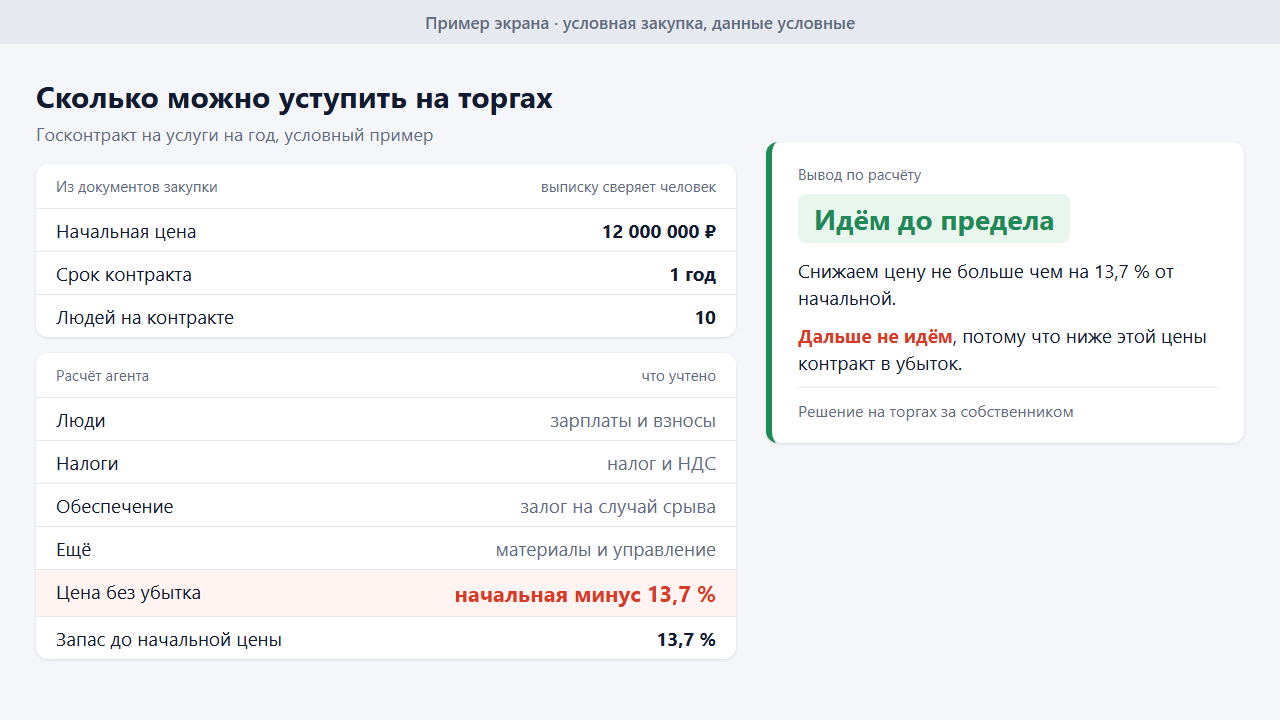Click the "13,7 %" value in the Запас row

click(686, 640)
